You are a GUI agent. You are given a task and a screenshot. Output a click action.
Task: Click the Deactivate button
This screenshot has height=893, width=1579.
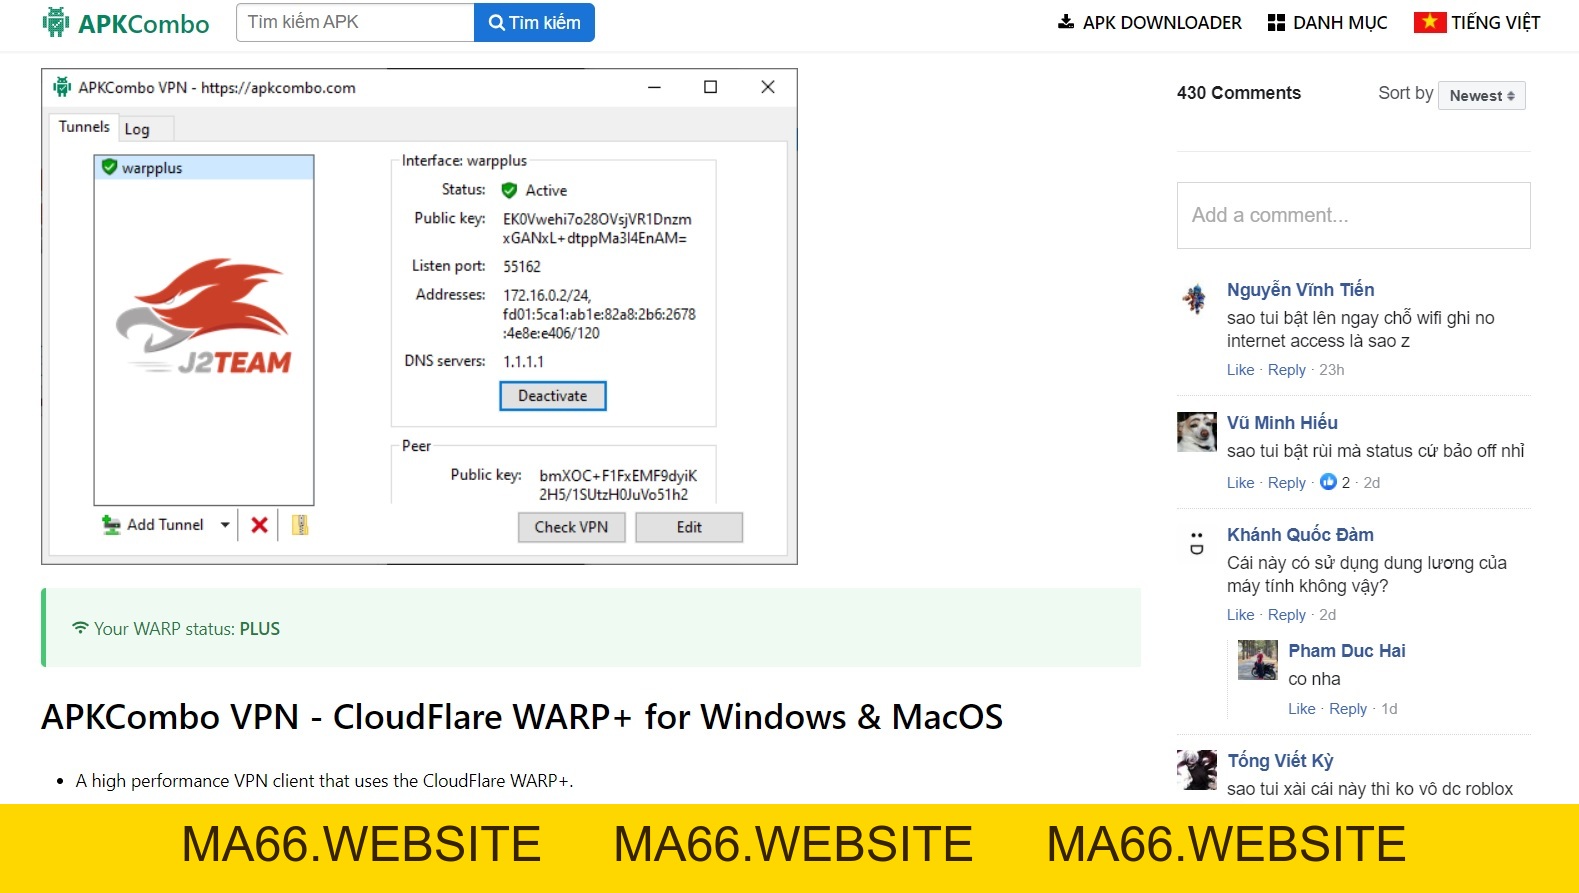pos(553,396)
